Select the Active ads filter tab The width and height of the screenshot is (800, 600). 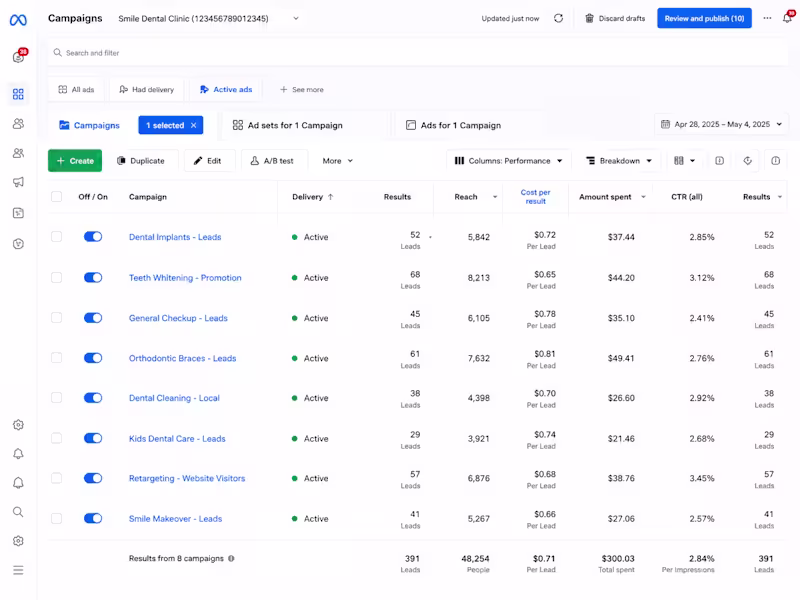(226, 89)
